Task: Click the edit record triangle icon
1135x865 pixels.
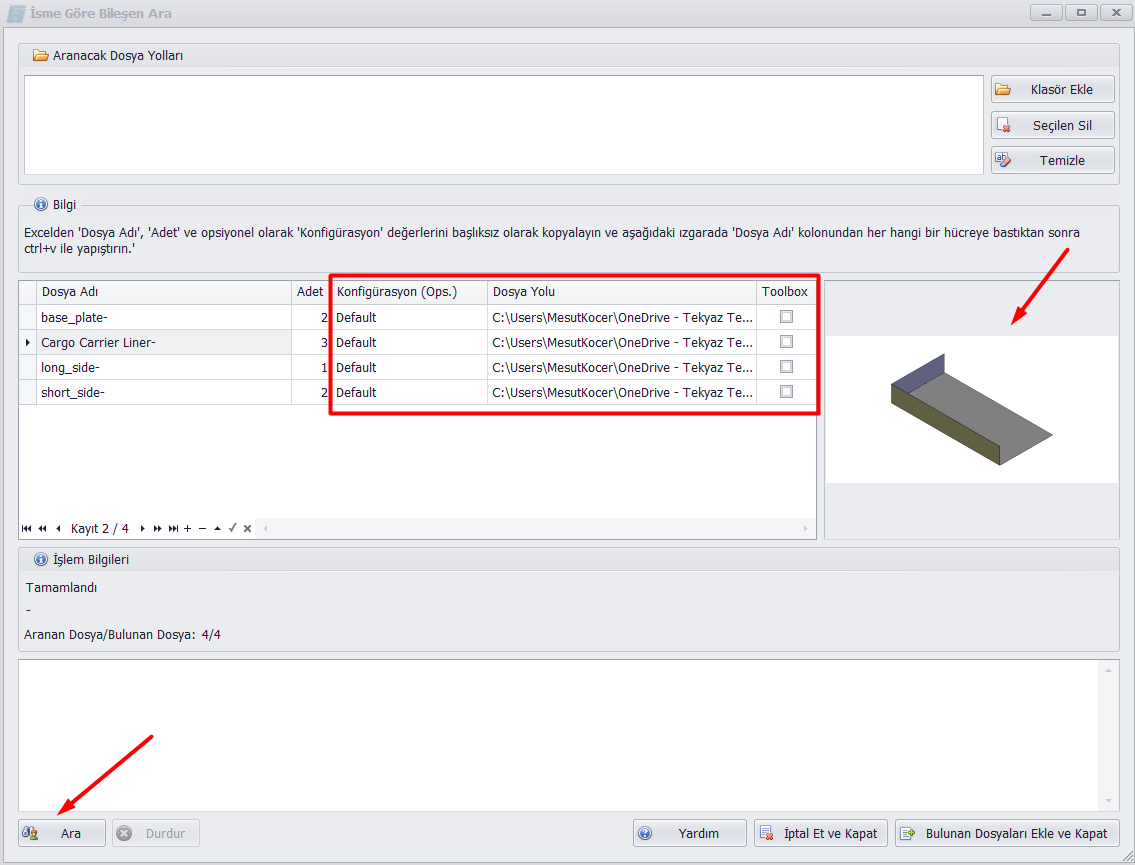Action: click(217, 528)
